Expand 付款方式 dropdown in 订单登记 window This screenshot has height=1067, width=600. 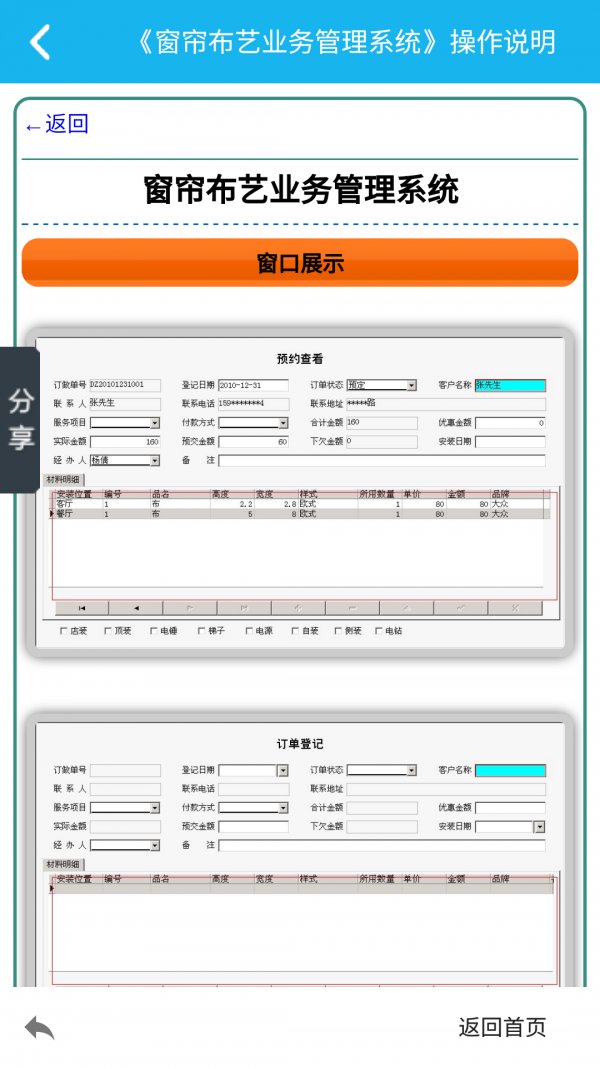click(x=284, y=808)
